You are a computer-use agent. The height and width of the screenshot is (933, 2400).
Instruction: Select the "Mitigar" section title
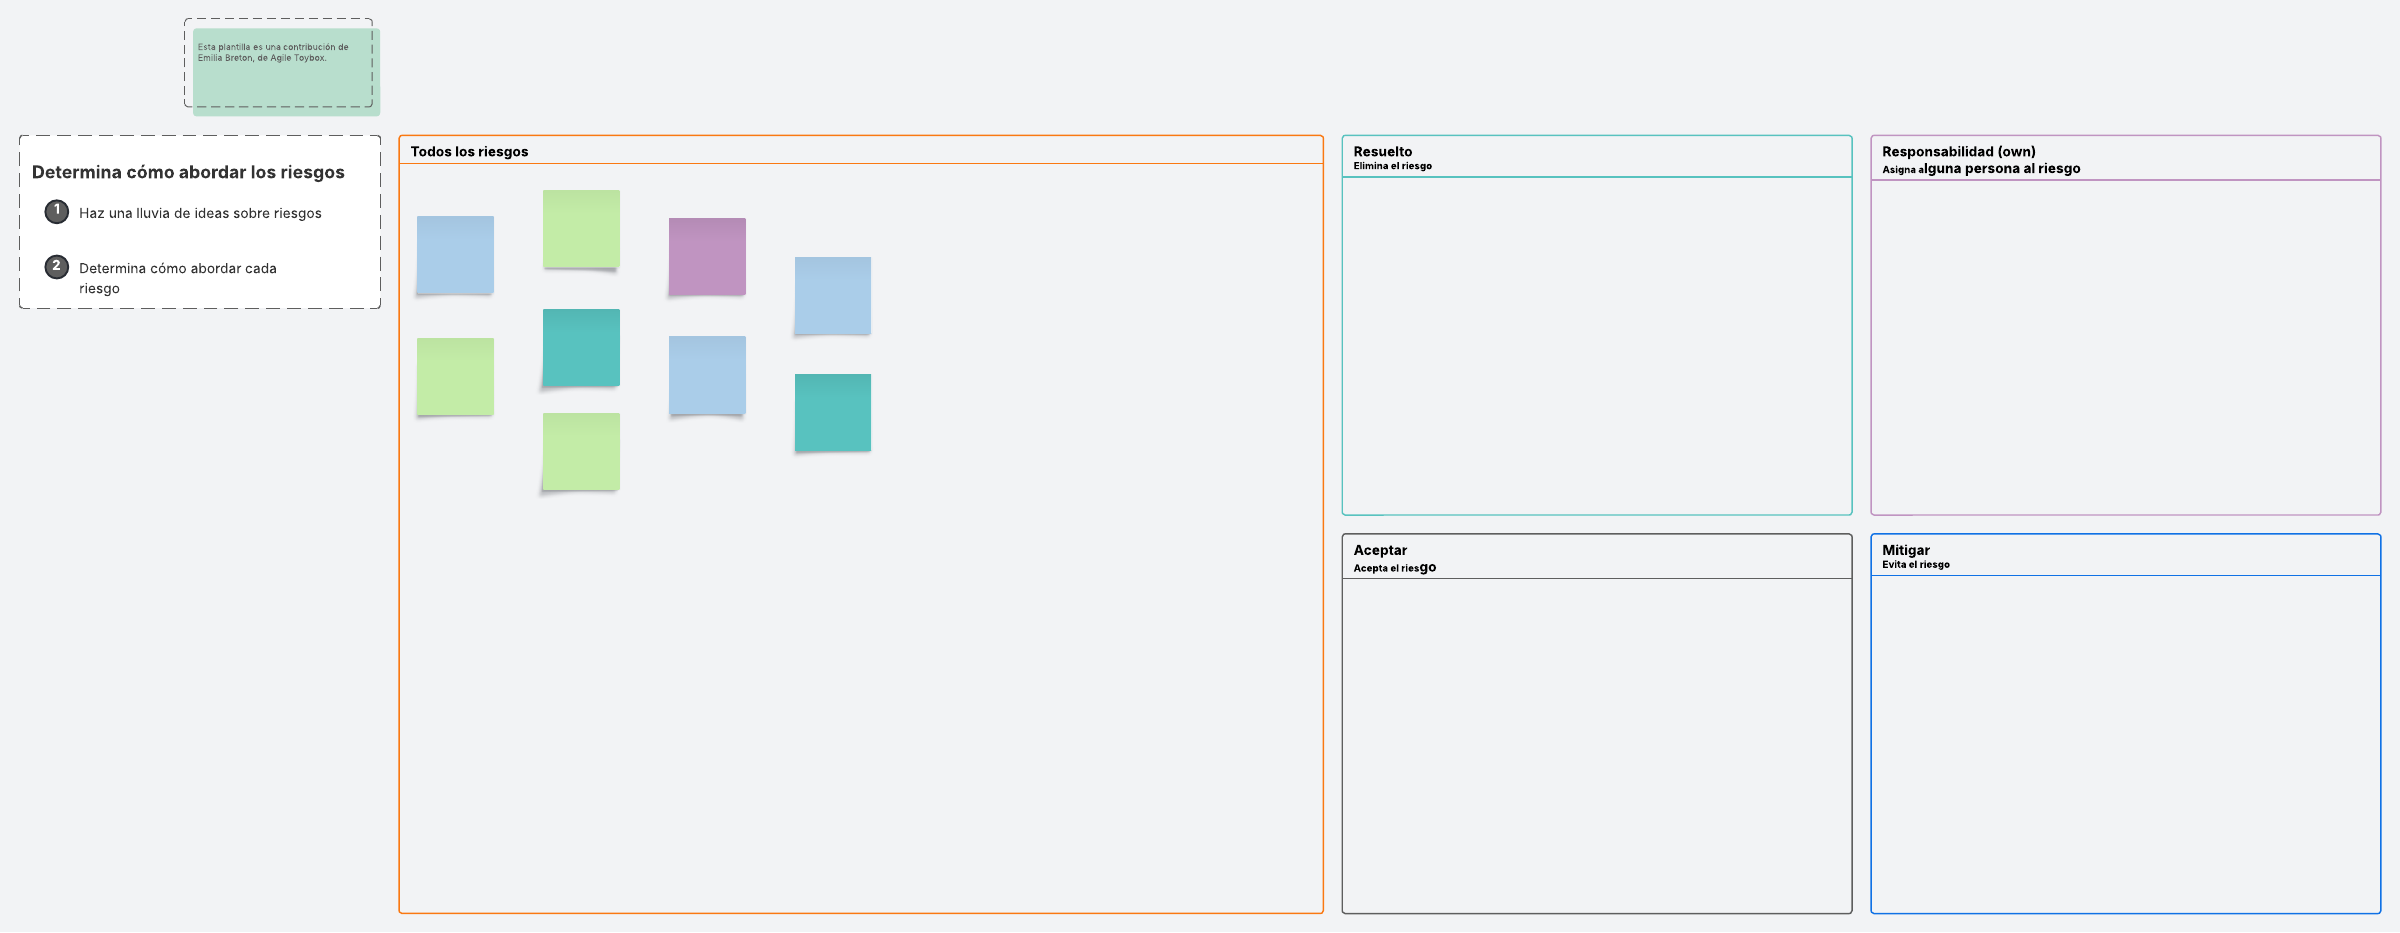(x=1906, y=550)
